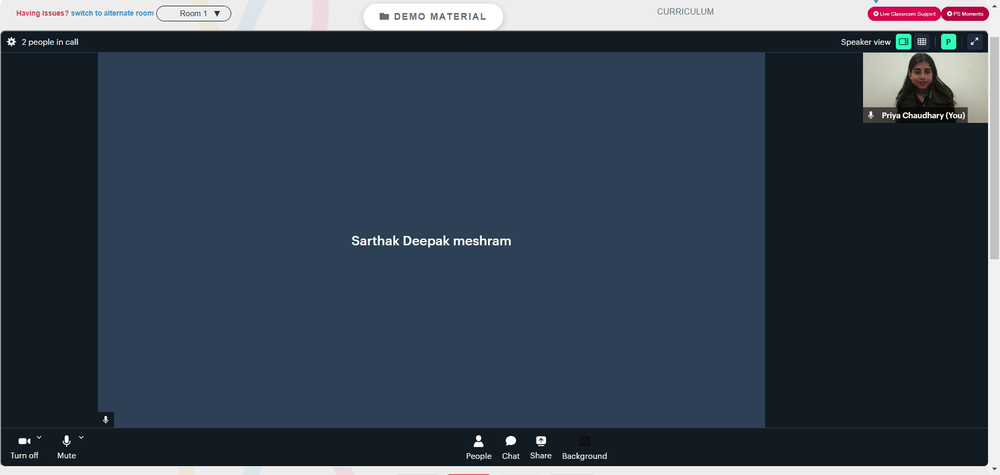
Task: Click Speaker view label
Action: [x=865, y=42]
